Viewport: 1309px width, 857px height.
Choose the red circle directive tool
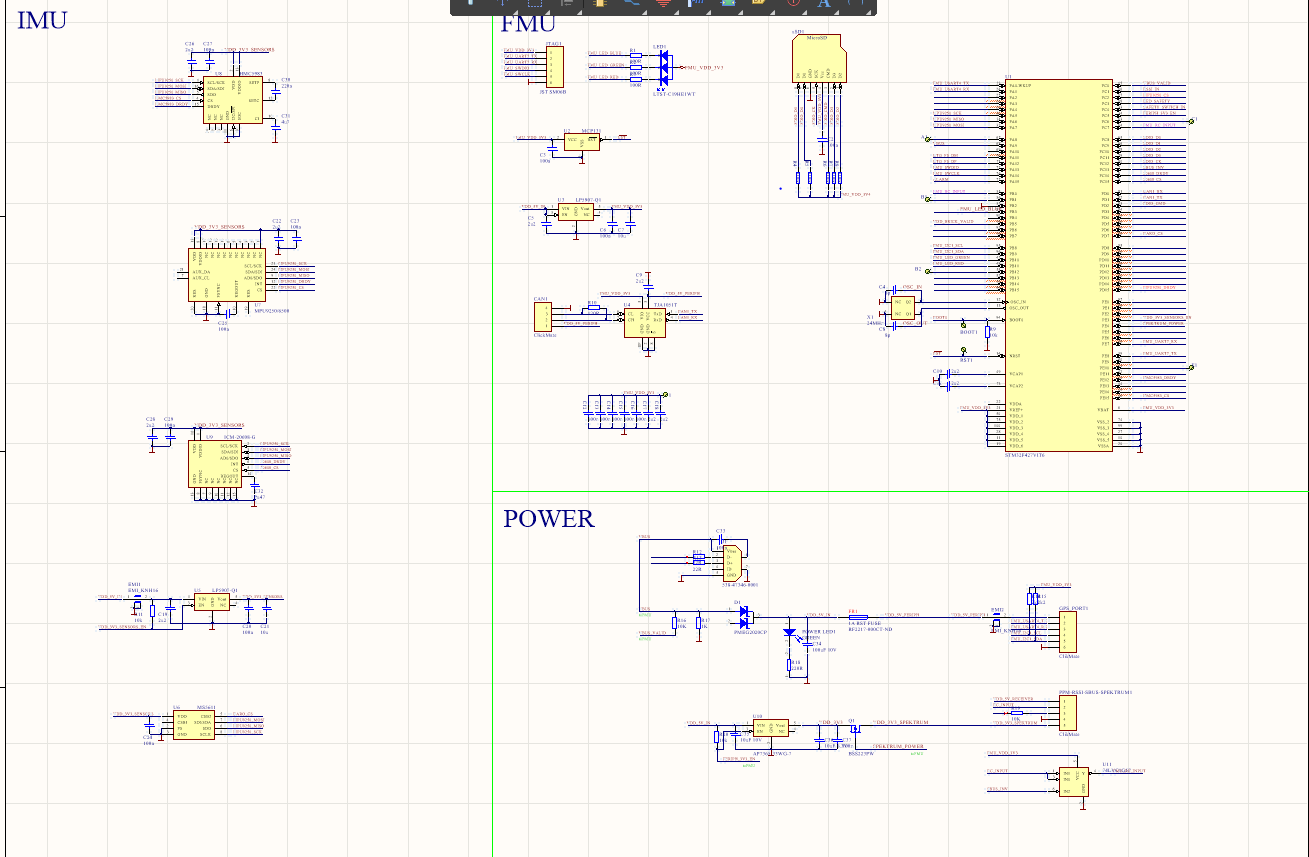793,4
